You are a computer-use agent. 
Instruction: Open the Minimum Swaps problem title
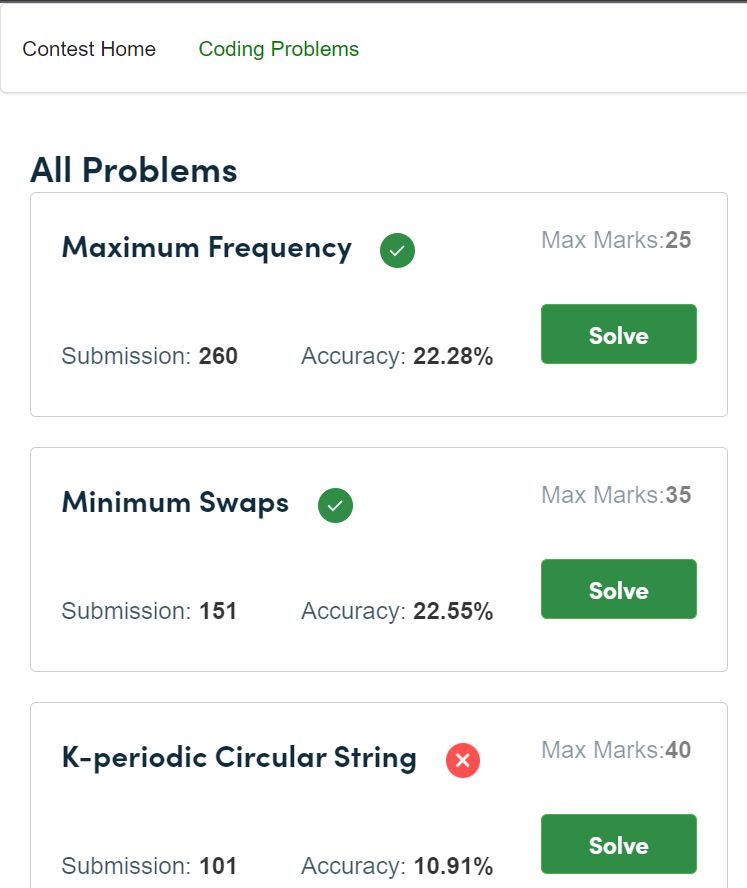175,503
